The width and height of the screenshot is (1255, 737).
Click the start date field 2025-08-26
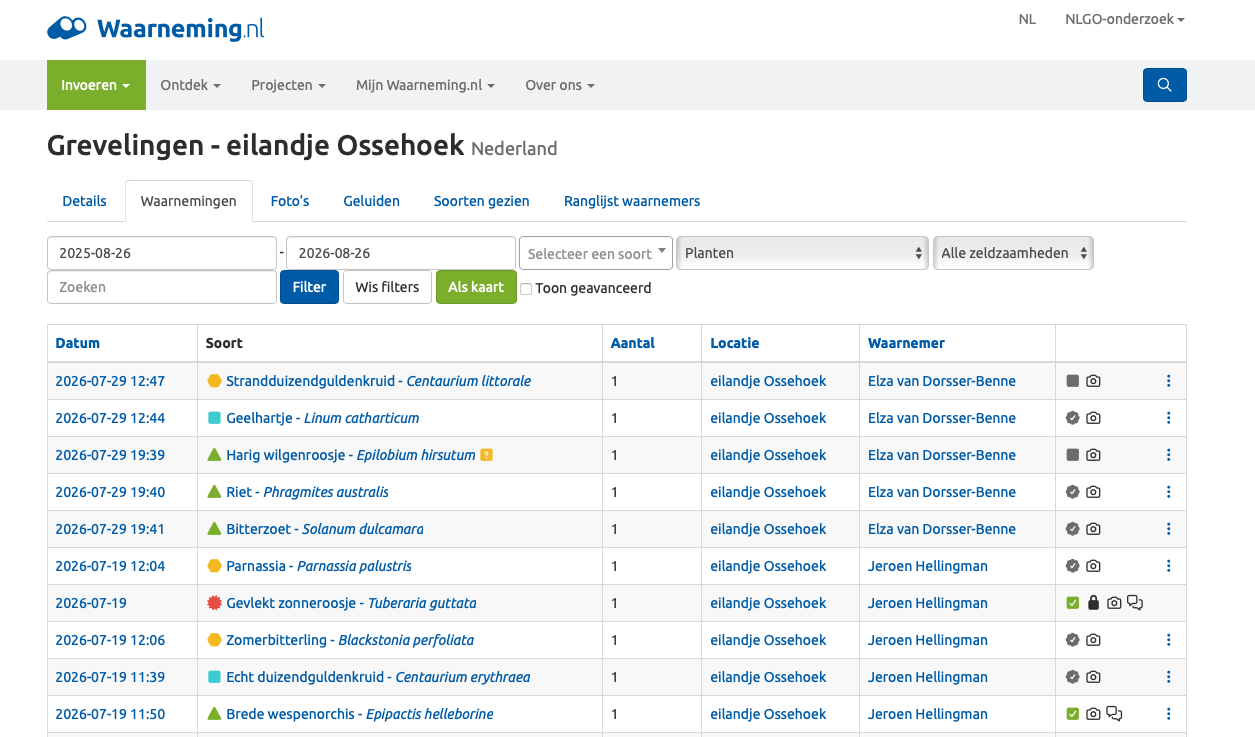coord(162,253)
